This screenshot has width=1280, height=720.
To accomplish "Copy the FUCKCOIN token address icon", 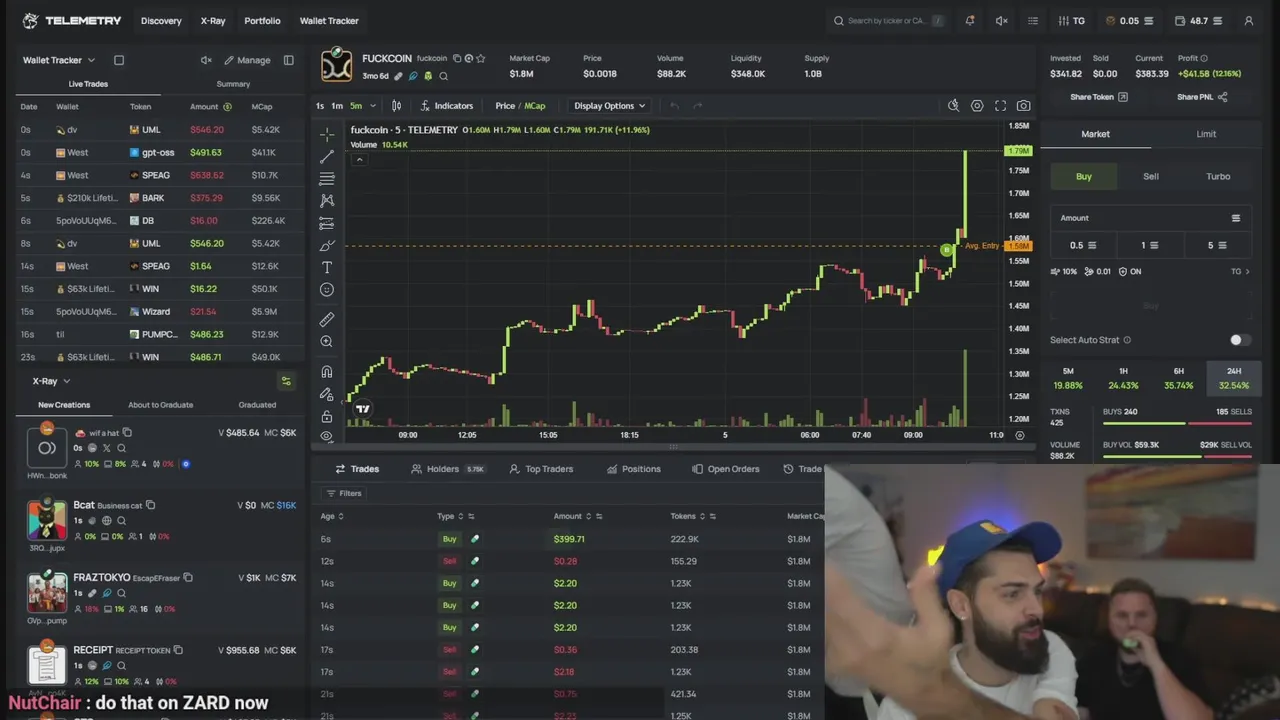I will 457,58.
